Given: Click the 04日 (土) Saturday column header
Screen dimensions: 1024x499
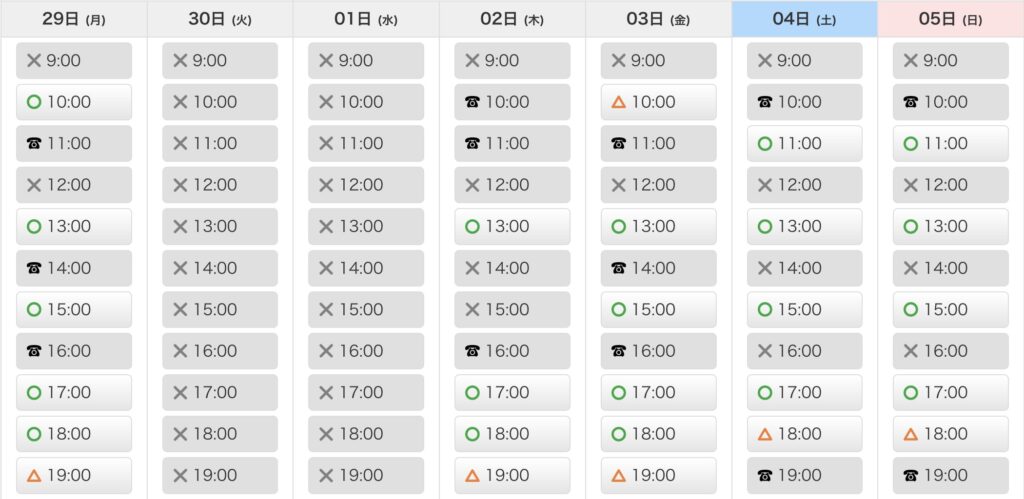Looking at the screenshot, I should 805,19.
